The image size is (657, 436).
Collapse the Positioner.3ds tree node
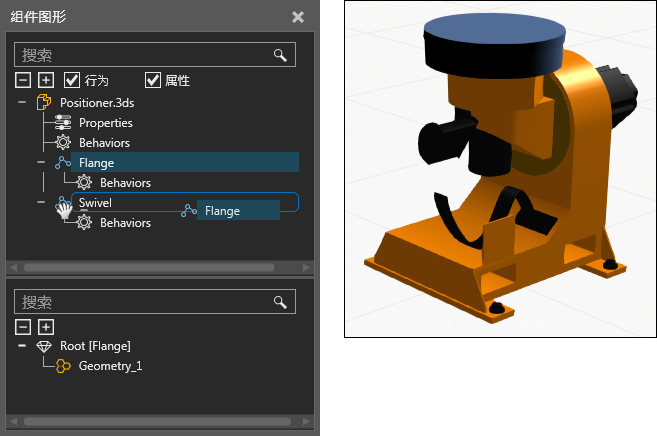pos(22,102)
